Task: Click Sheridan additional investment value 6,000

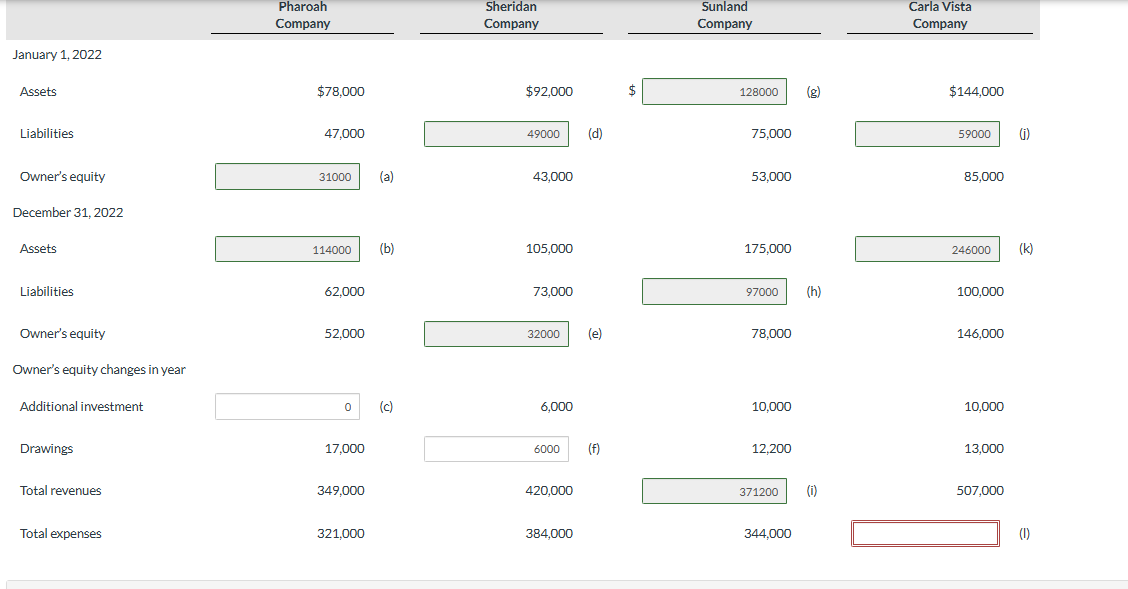Action: click(556, 406)
